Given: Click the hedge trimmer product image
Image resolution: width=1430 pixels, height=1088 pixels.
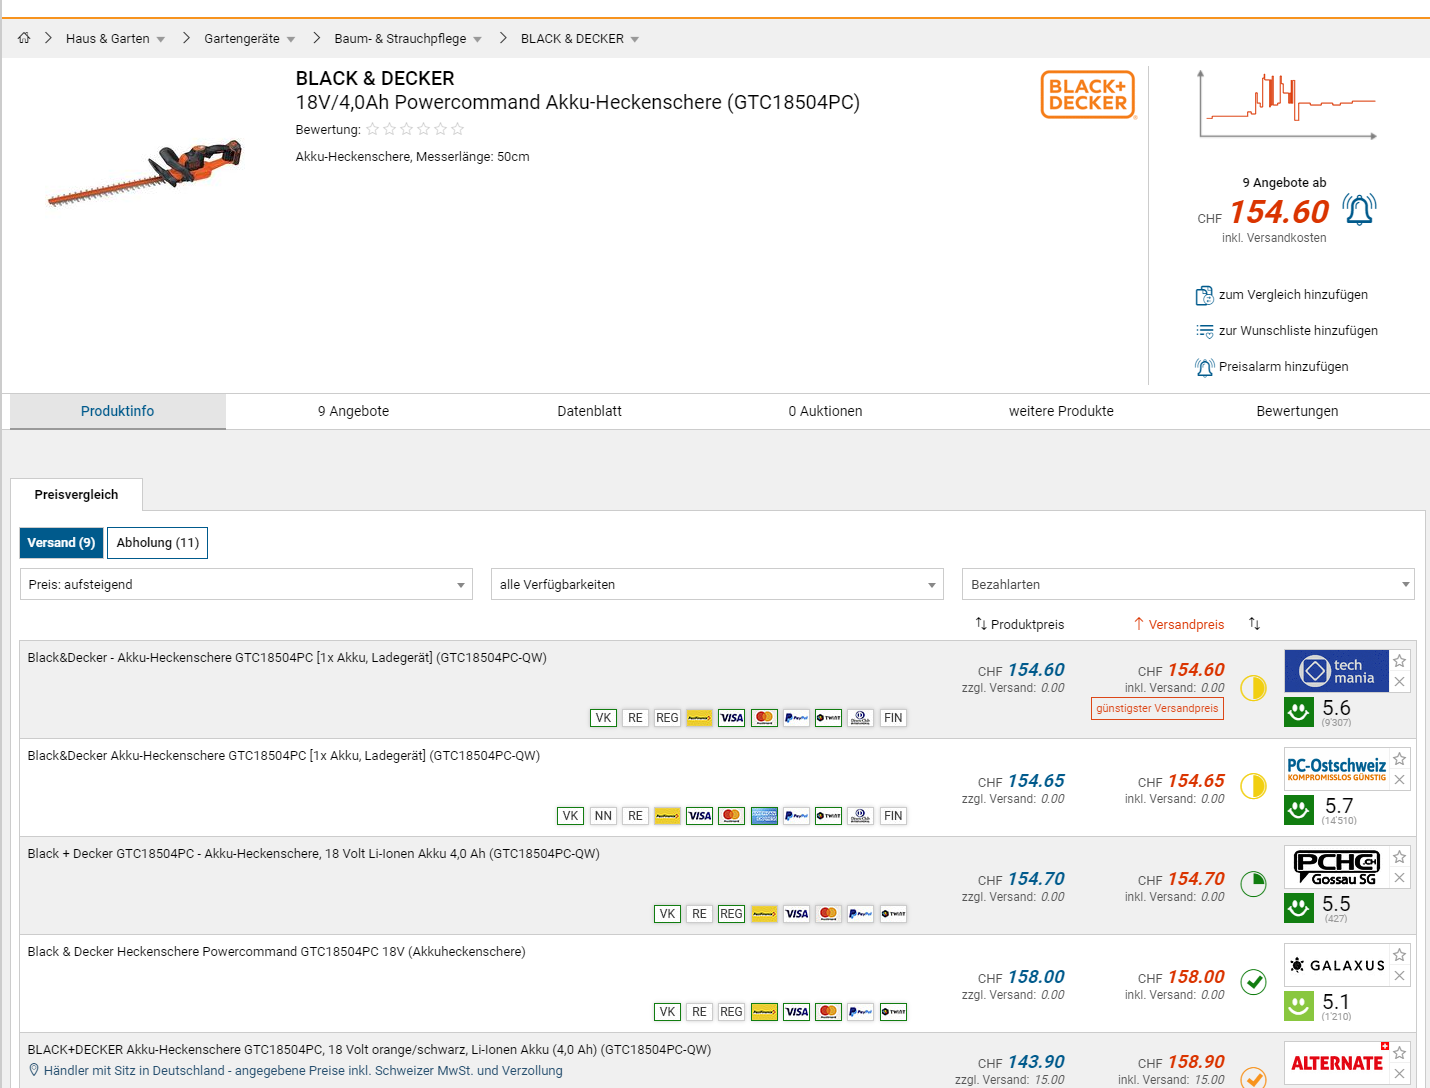Looking at the screenshot, I should pyautogui.click(x=146, y=172).
